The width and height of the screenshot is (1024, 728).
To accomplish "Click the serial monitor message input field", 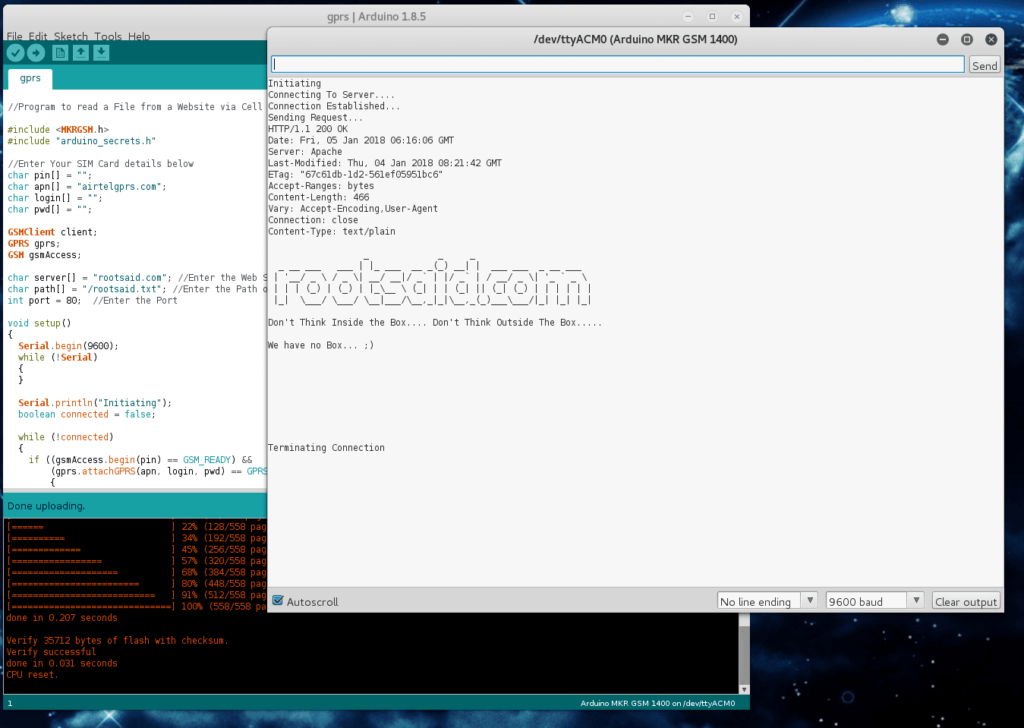I will tap(615, 62).
